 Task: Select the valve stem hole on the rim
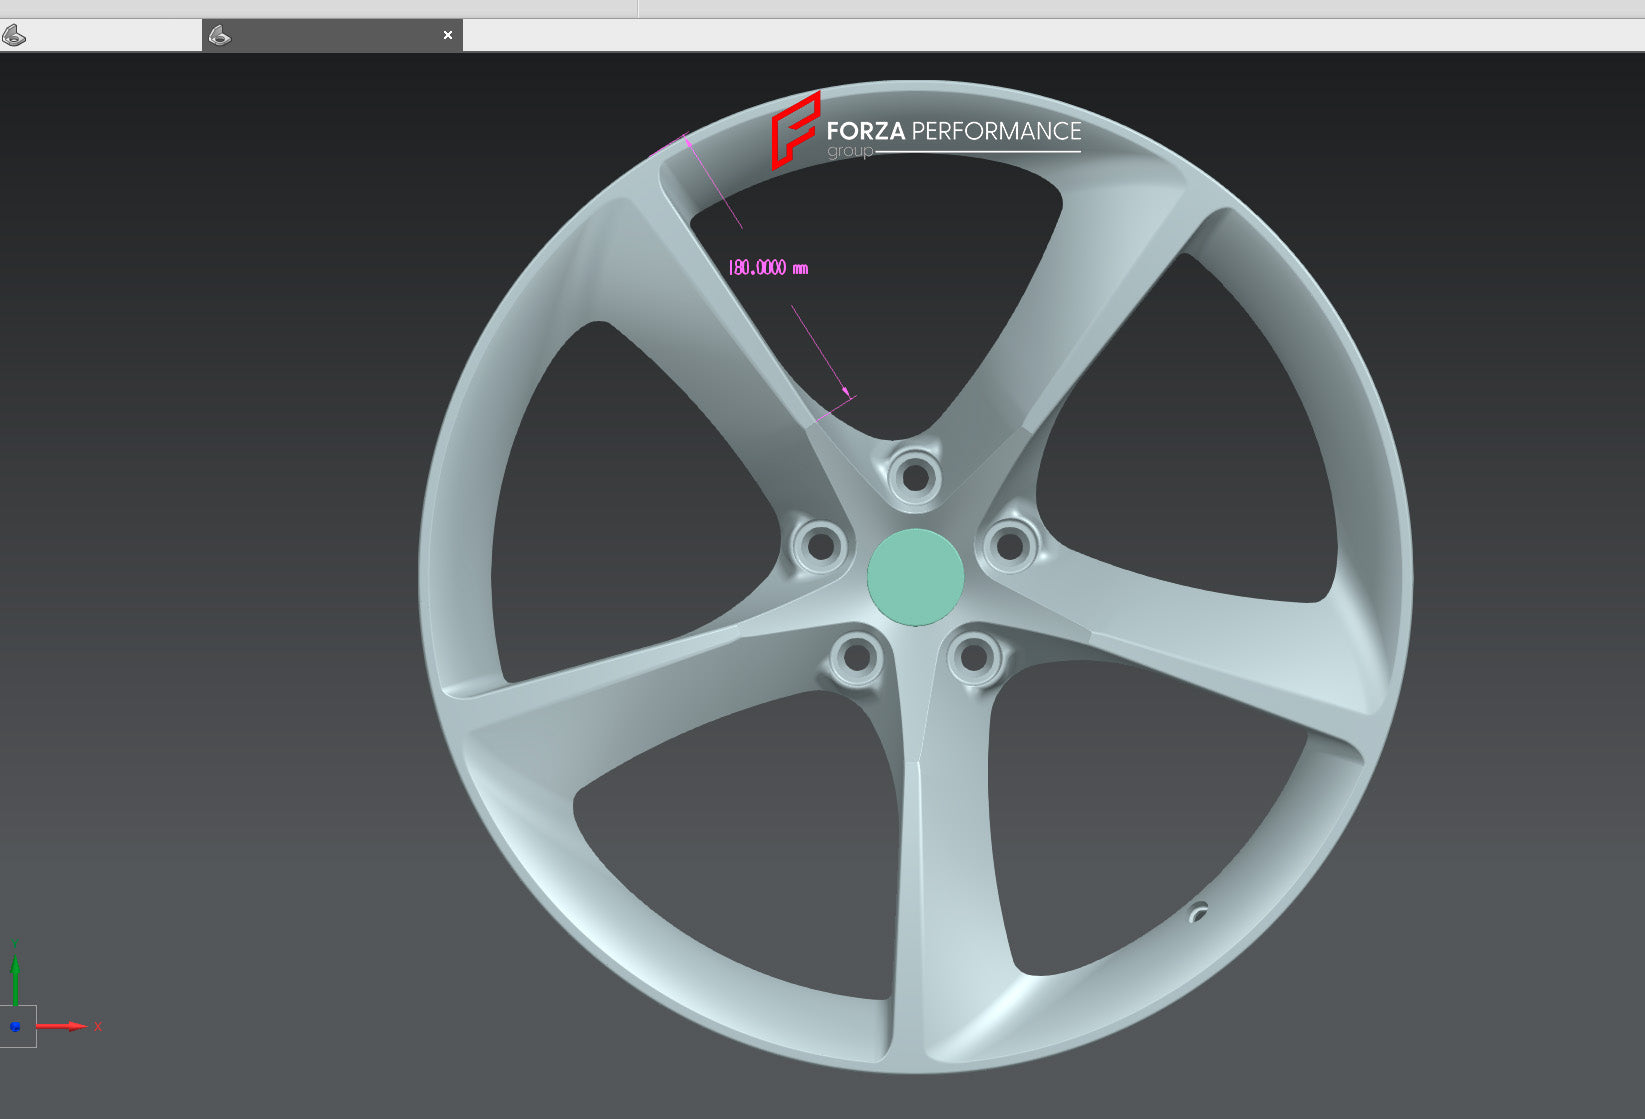[x=1198, y=912]
